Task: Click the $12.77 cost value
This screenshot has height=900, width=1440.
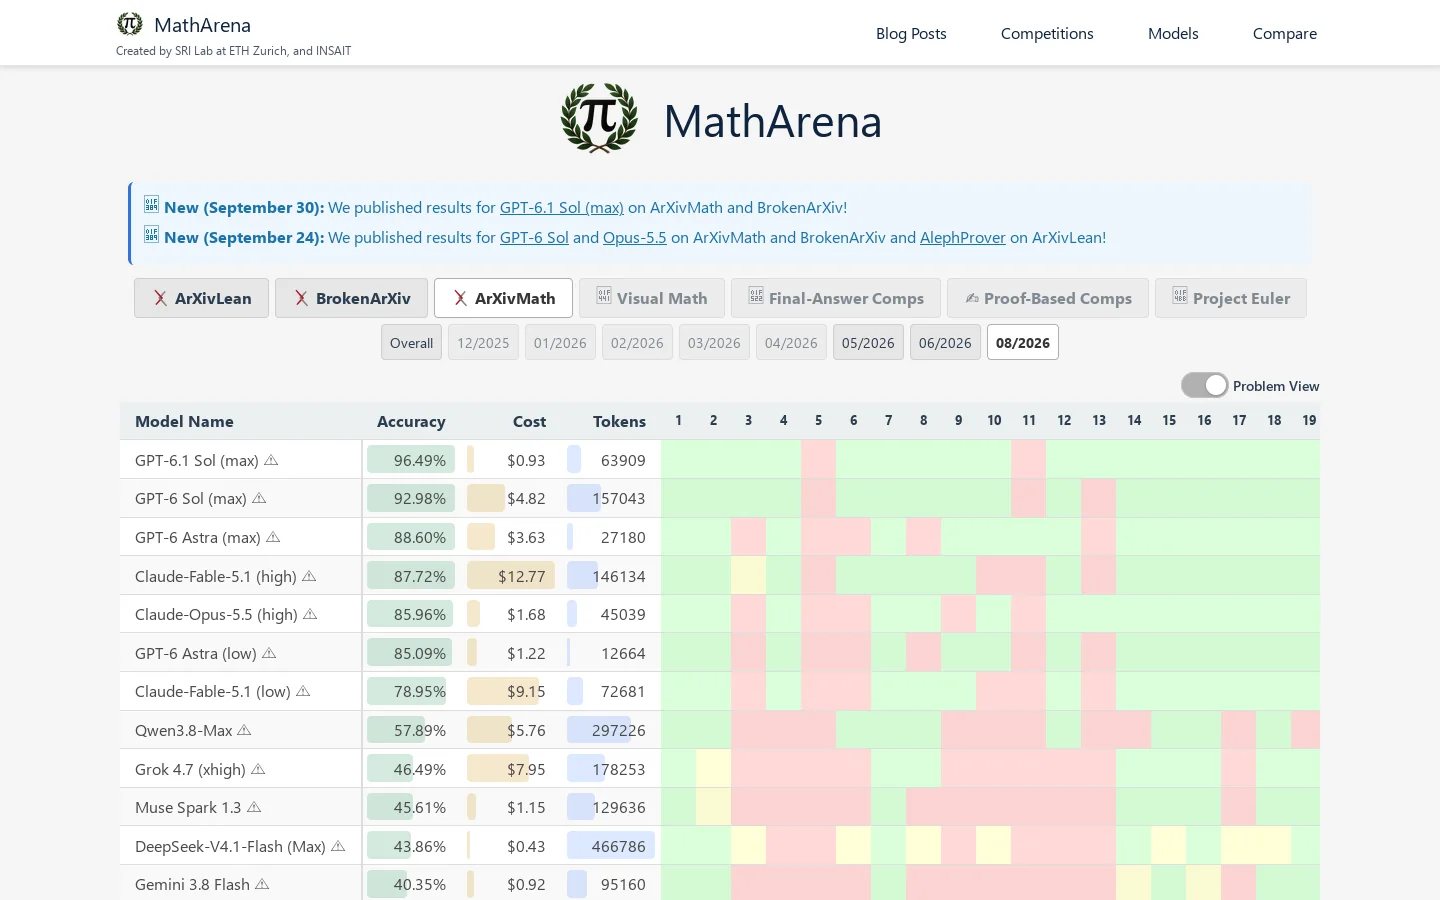Action: (x=522, y=576)
